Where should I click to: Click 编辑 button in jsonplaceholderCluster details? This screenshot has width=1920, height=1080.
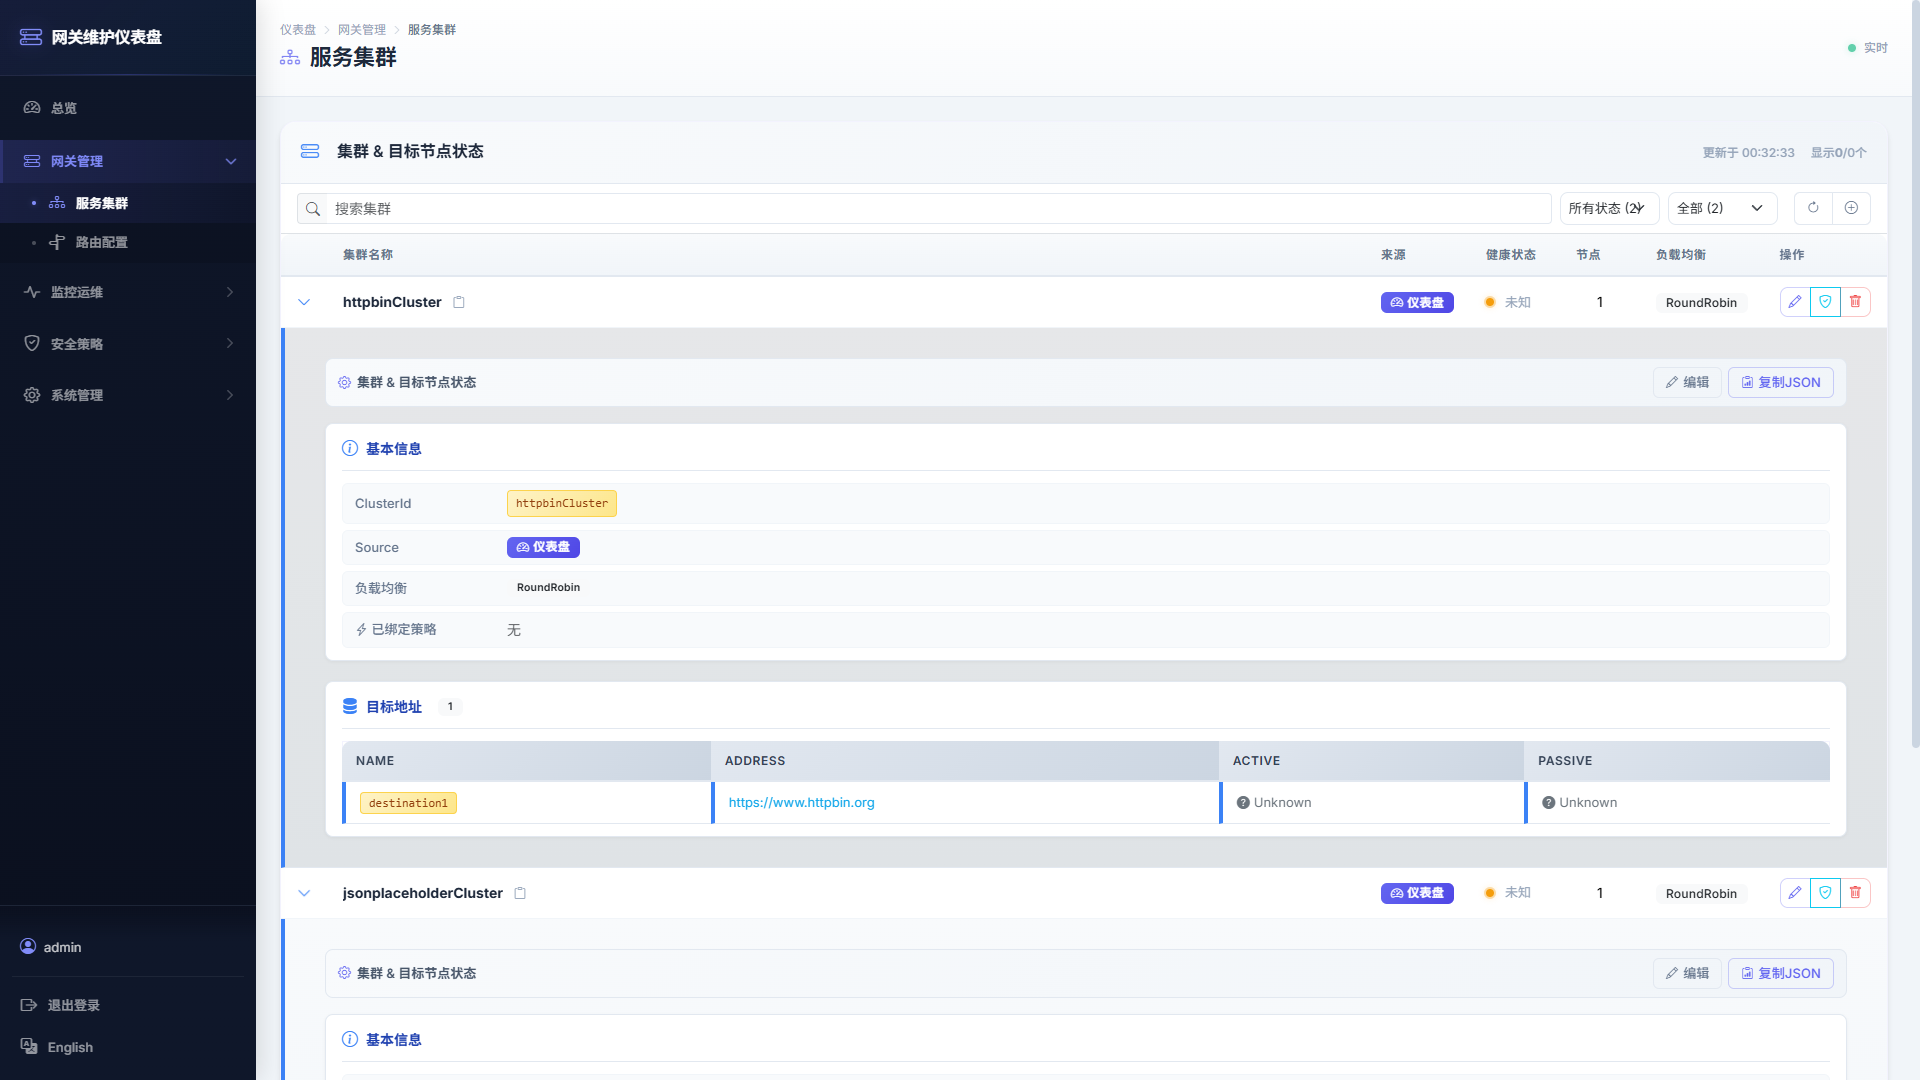click(x=1687, y=973)
